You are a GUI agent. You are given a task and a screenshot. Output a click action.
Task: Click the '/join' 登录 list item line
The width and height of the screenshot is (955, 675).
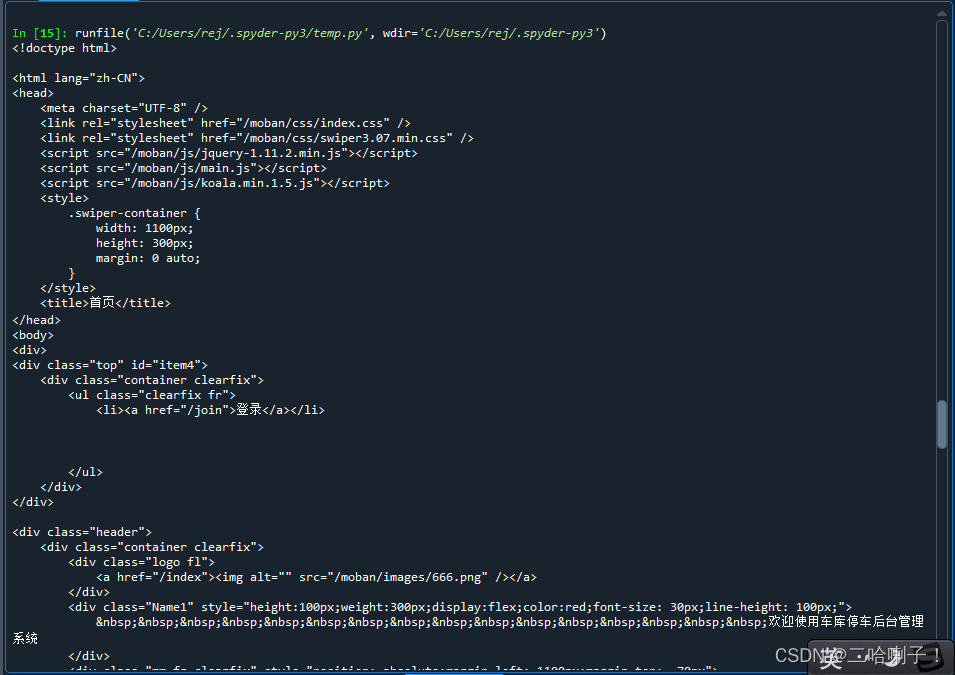(210, 410)
